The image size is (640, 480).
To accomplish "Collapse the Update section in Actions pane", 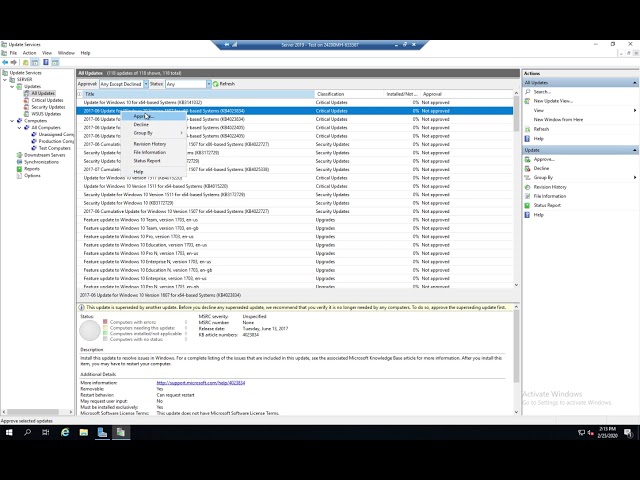I will 635,150.
